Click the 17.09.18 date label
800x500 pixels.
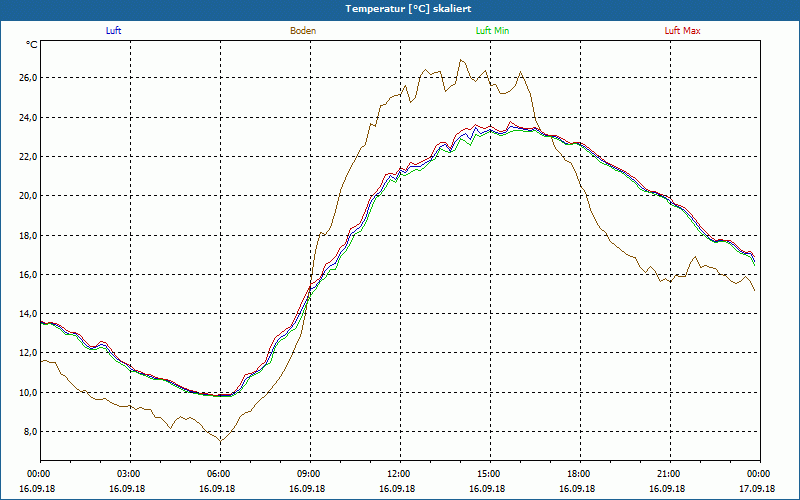click(757, 488)
